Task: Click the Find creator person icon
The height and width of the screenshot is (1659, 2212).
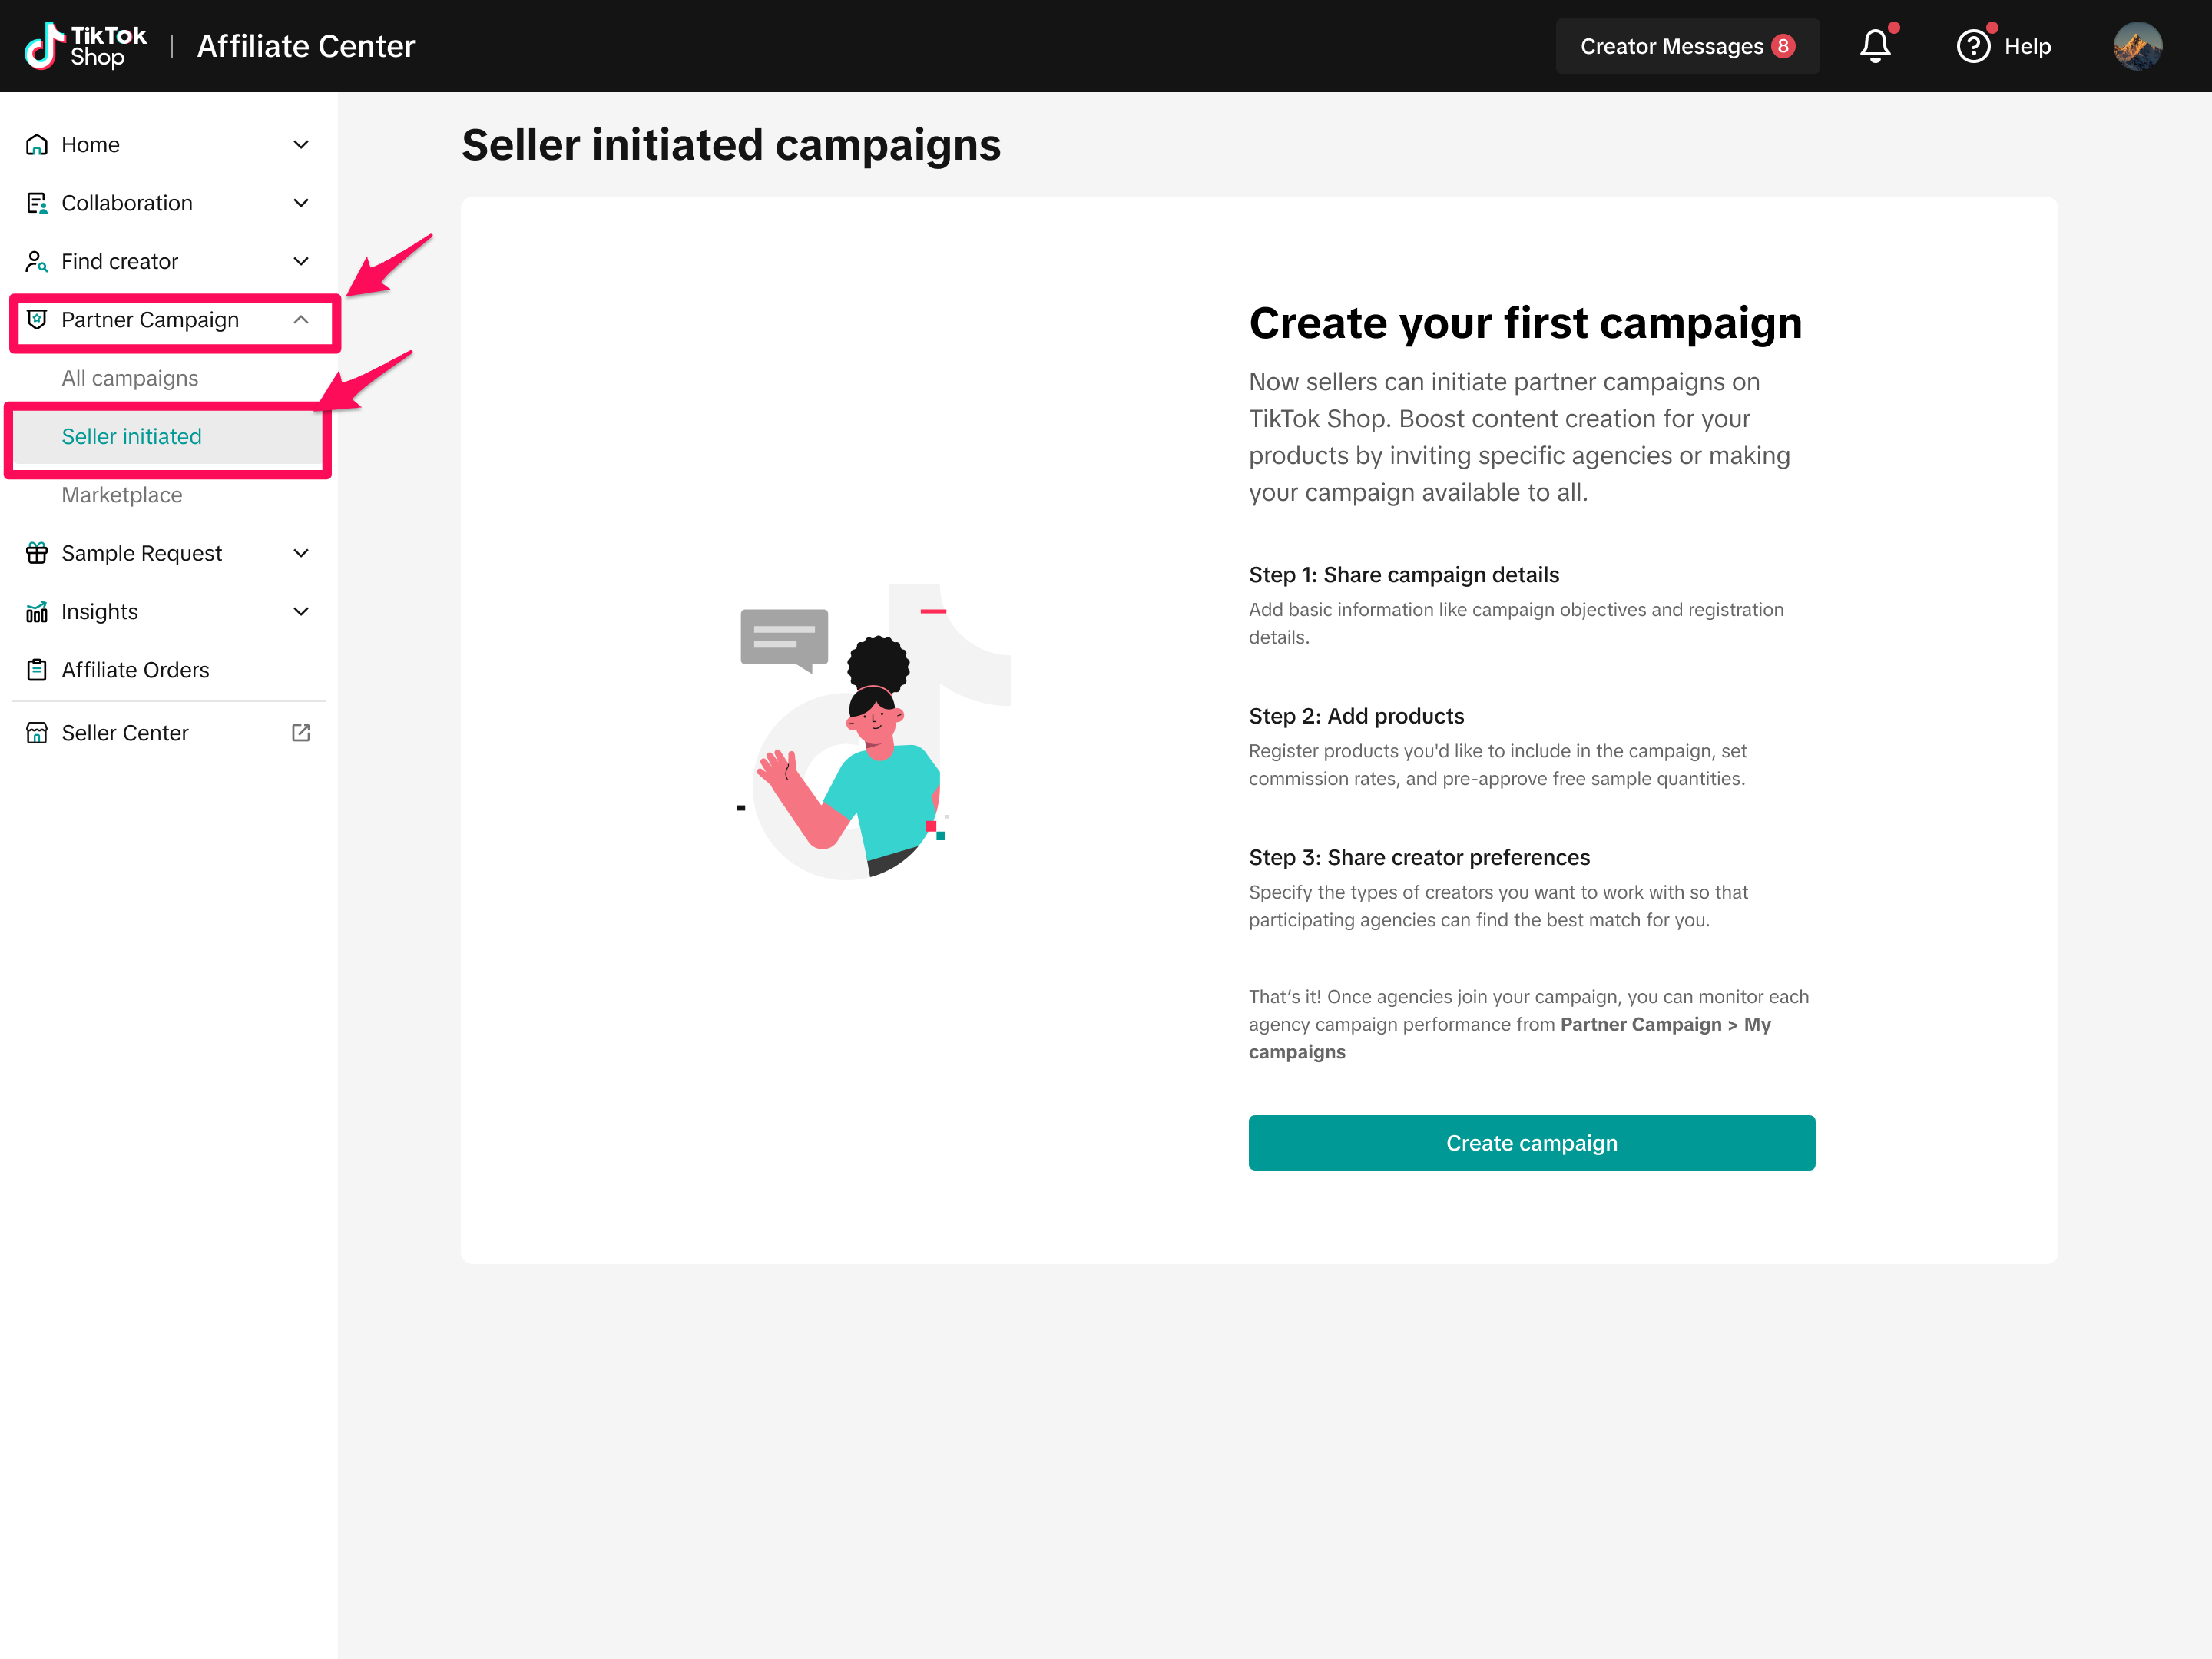Action: [x=37, y=262]
